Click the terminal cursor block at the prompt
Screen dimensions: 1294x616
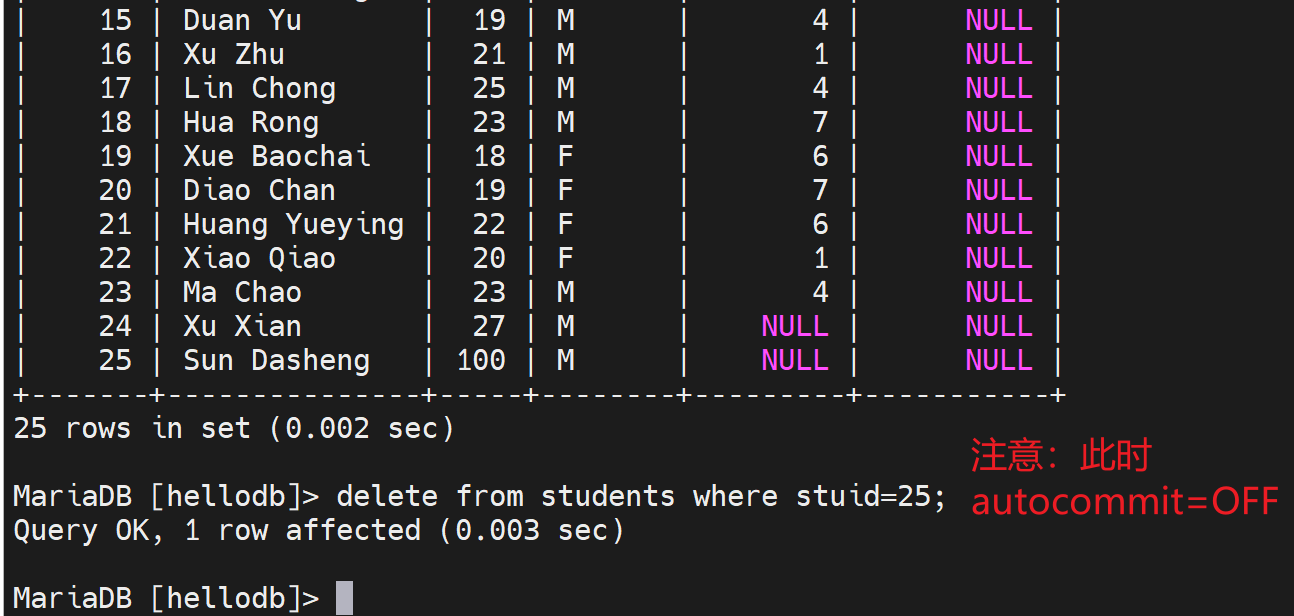tap(344, 598)
